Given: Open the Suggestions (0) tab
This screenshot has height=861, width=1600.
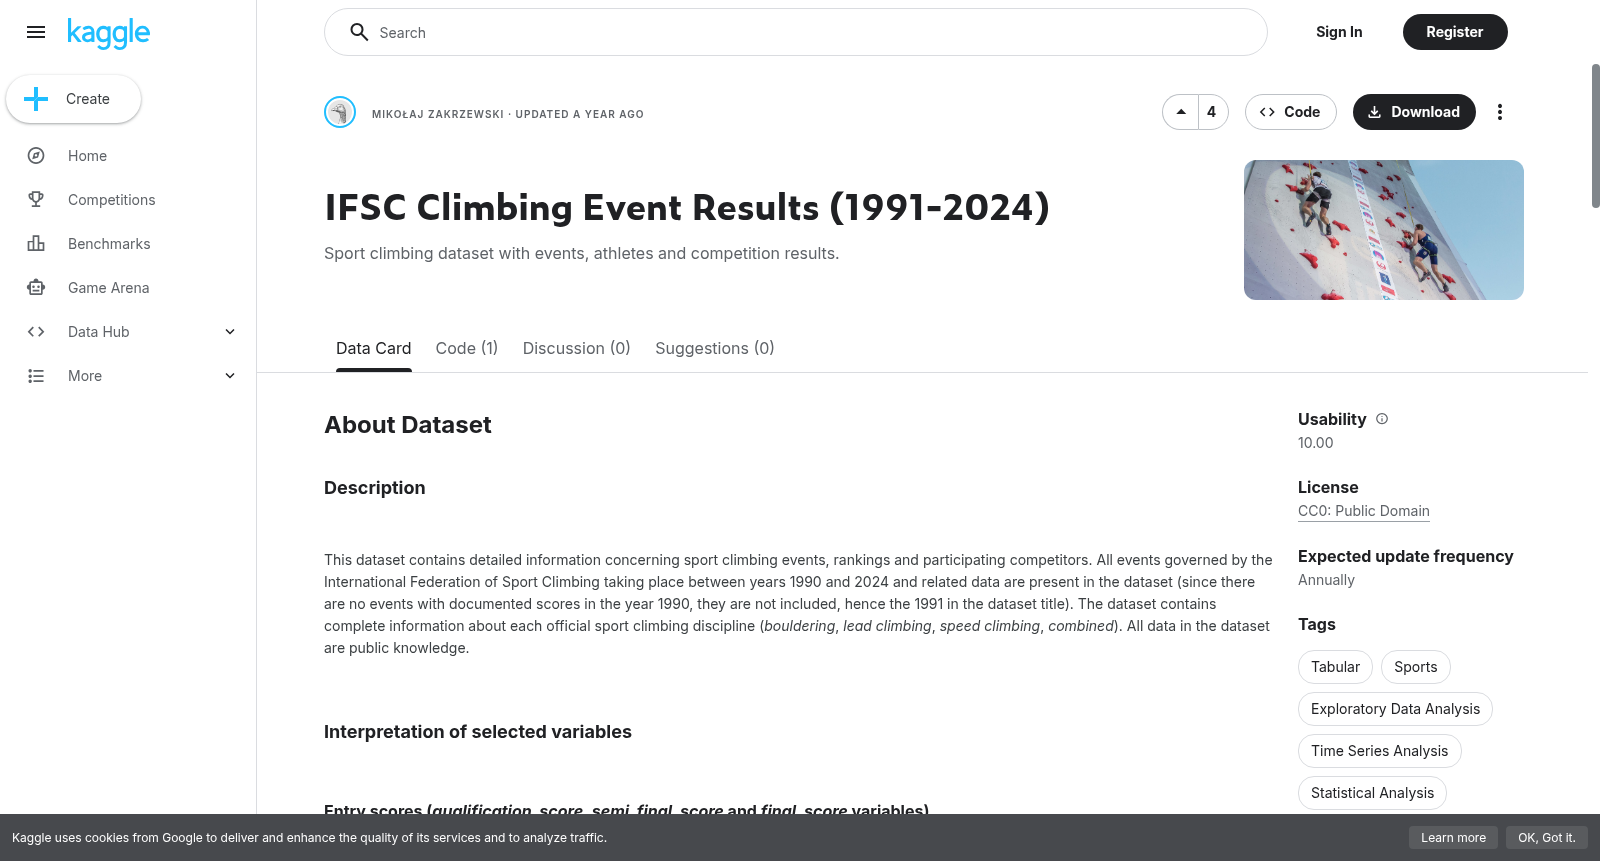Looking at the screenshot, I should coord(715,348).
